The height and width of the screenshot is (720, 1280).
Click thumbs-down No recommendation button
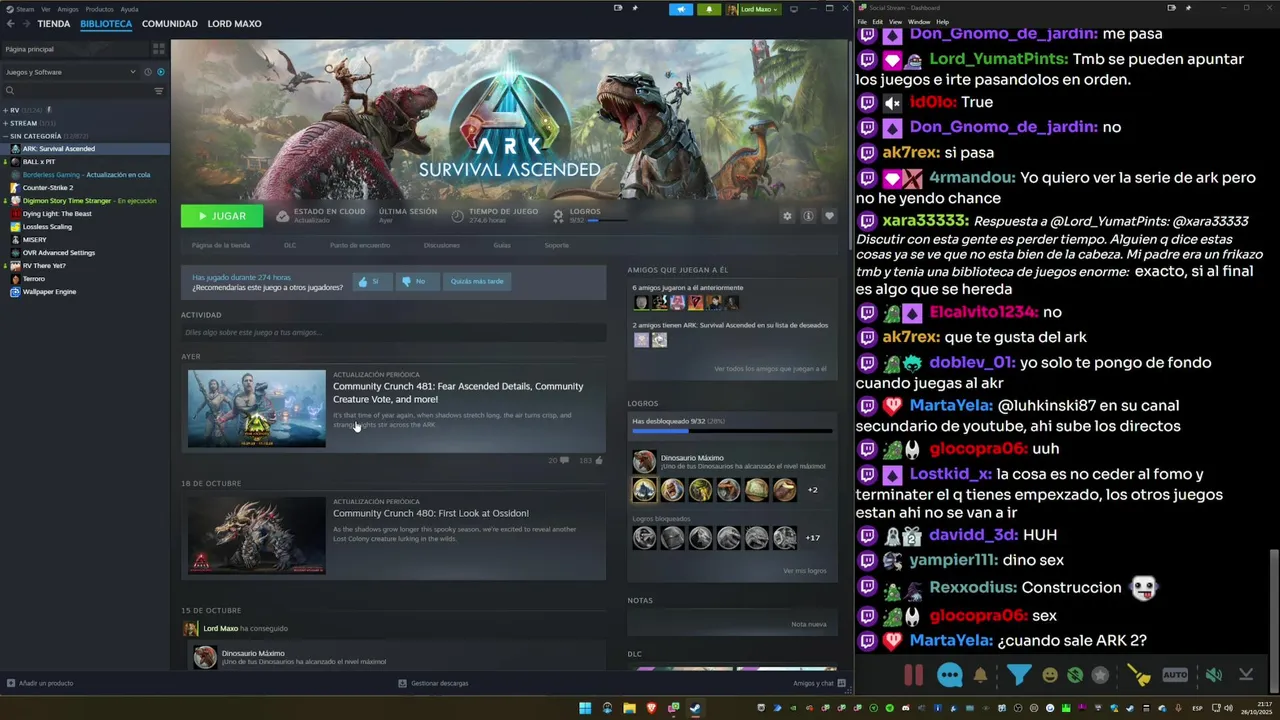417,281
